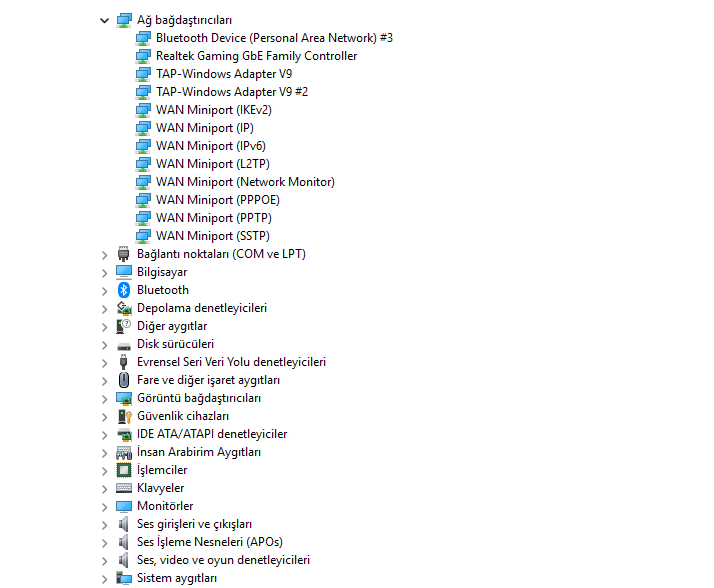Click the Klavyeler keyboard icon
714x588 pixels.
pyautogui.click(x=124, y=488)
